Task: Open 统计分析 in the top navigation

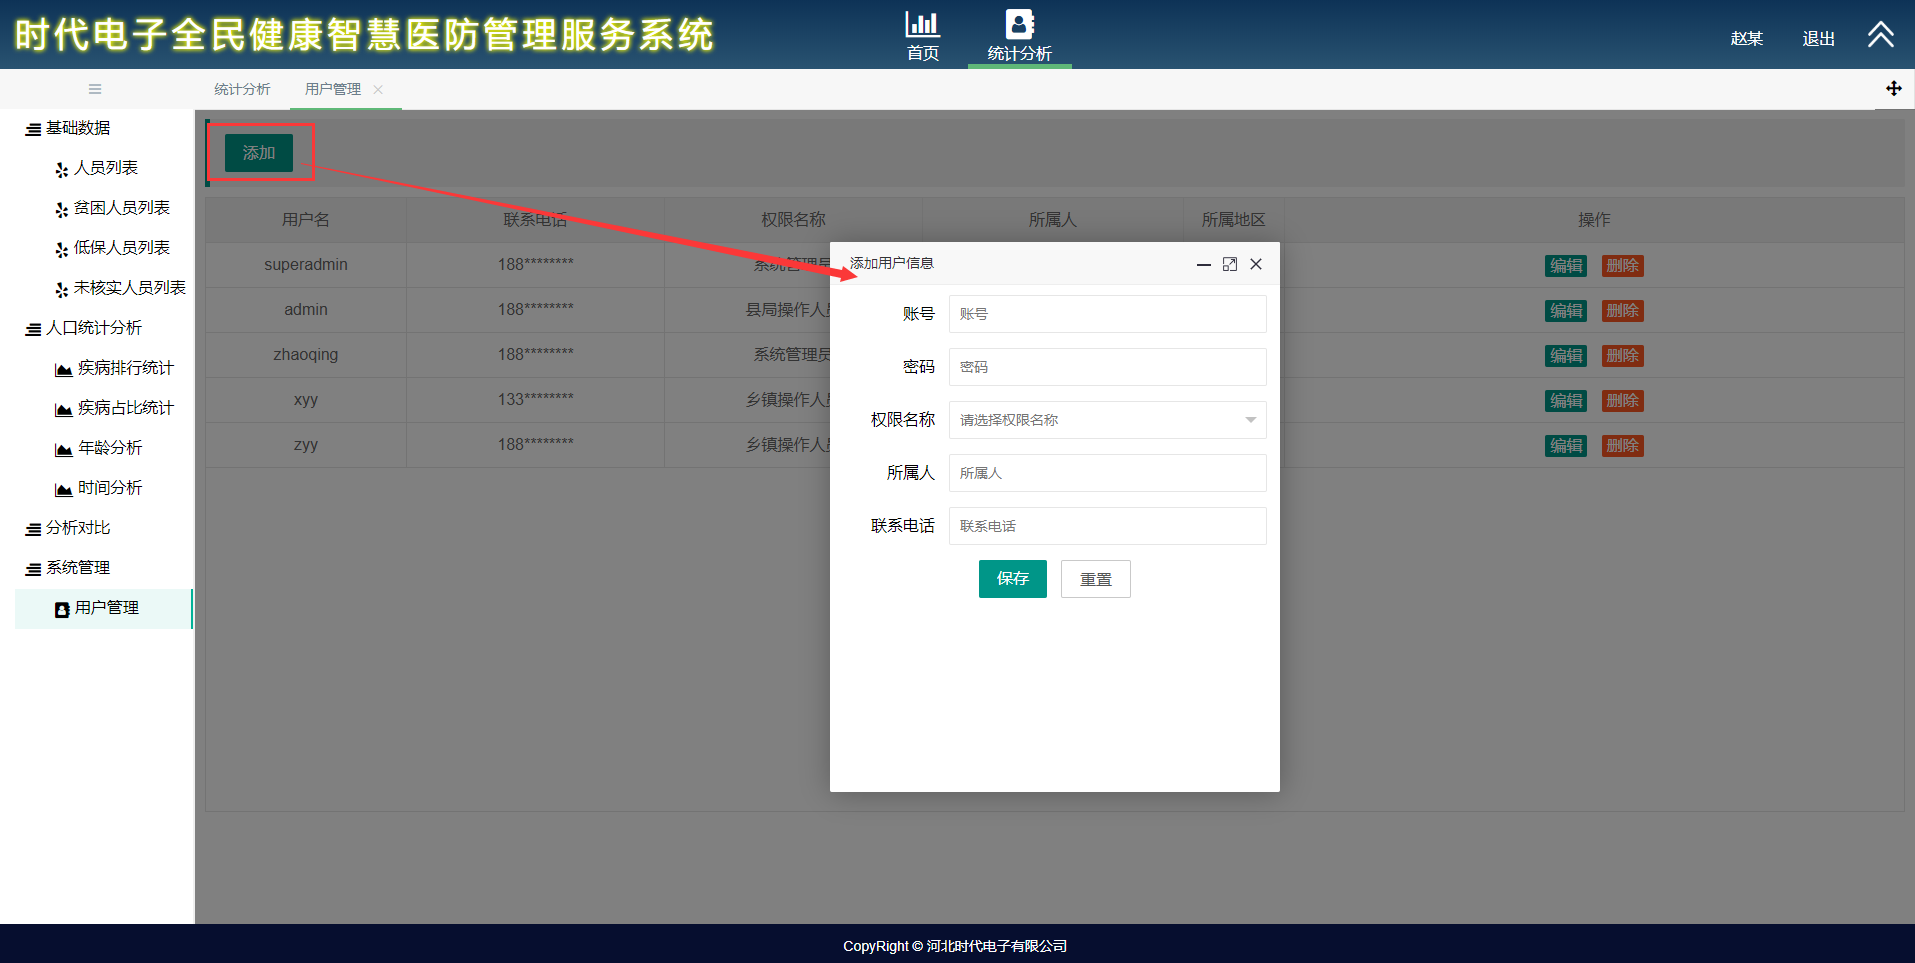Action: [x=1019, y=36]
